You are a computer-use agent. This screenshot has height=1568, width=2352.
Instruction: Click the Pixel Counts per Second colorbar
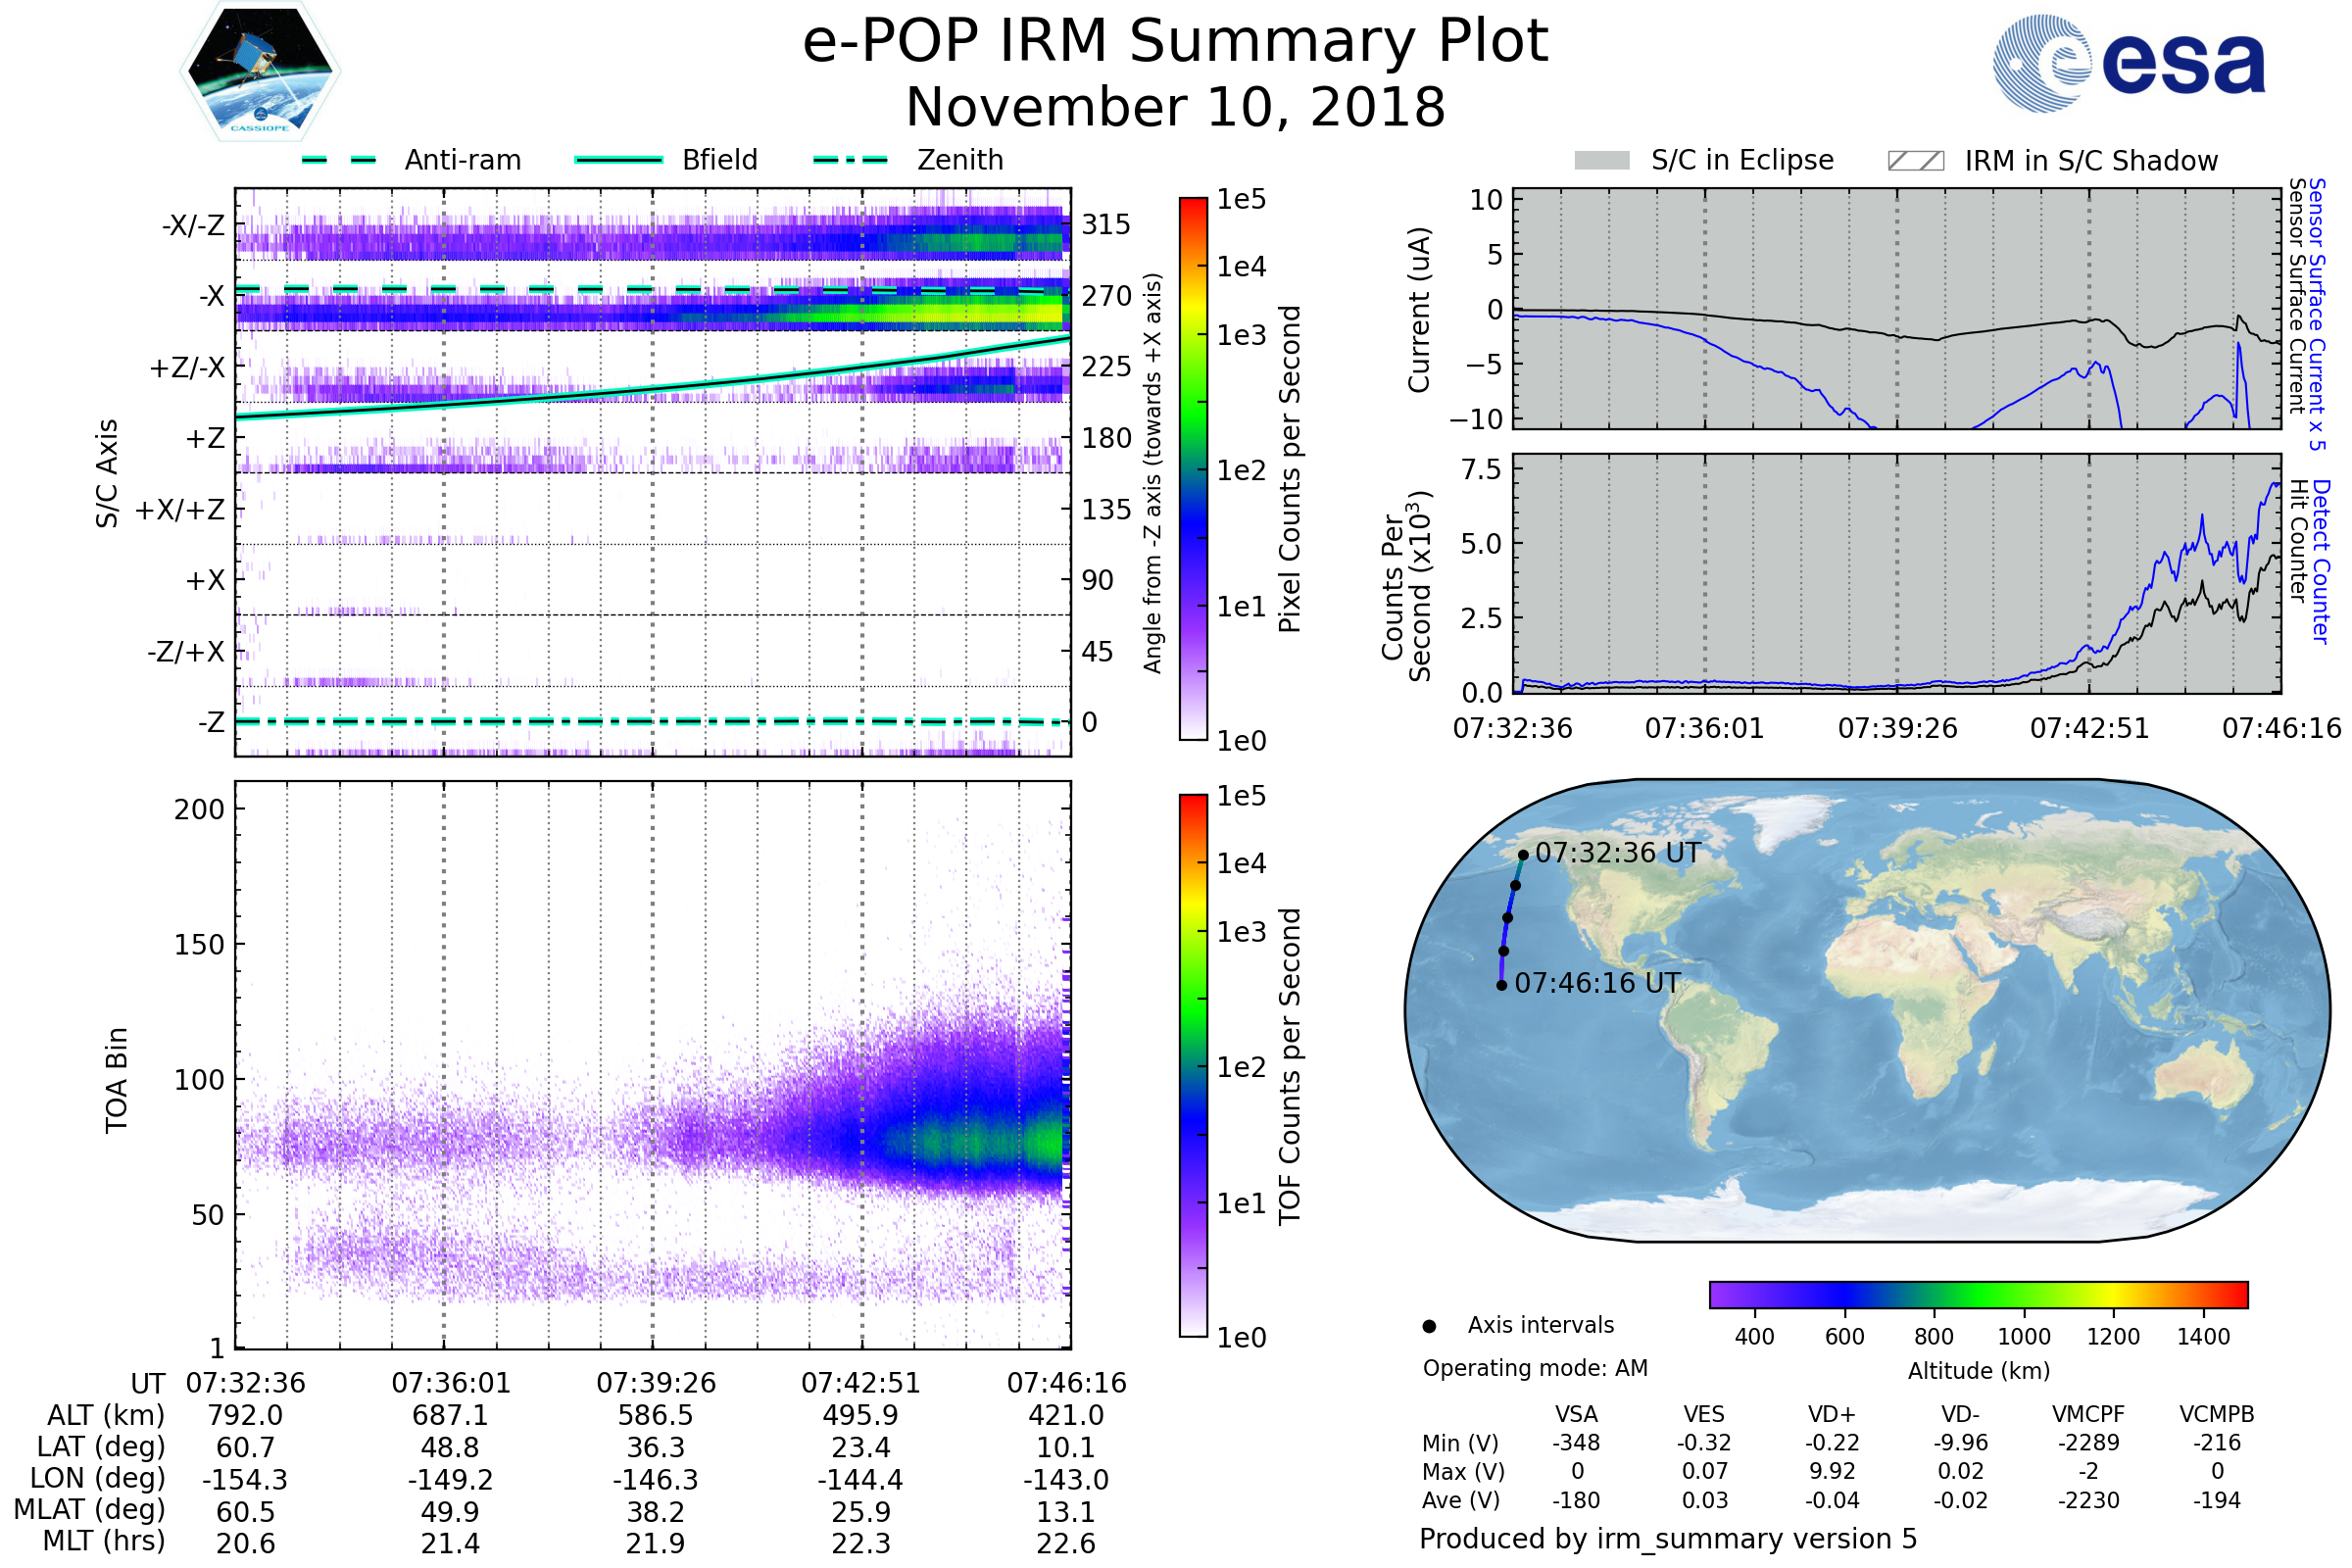1193,468
